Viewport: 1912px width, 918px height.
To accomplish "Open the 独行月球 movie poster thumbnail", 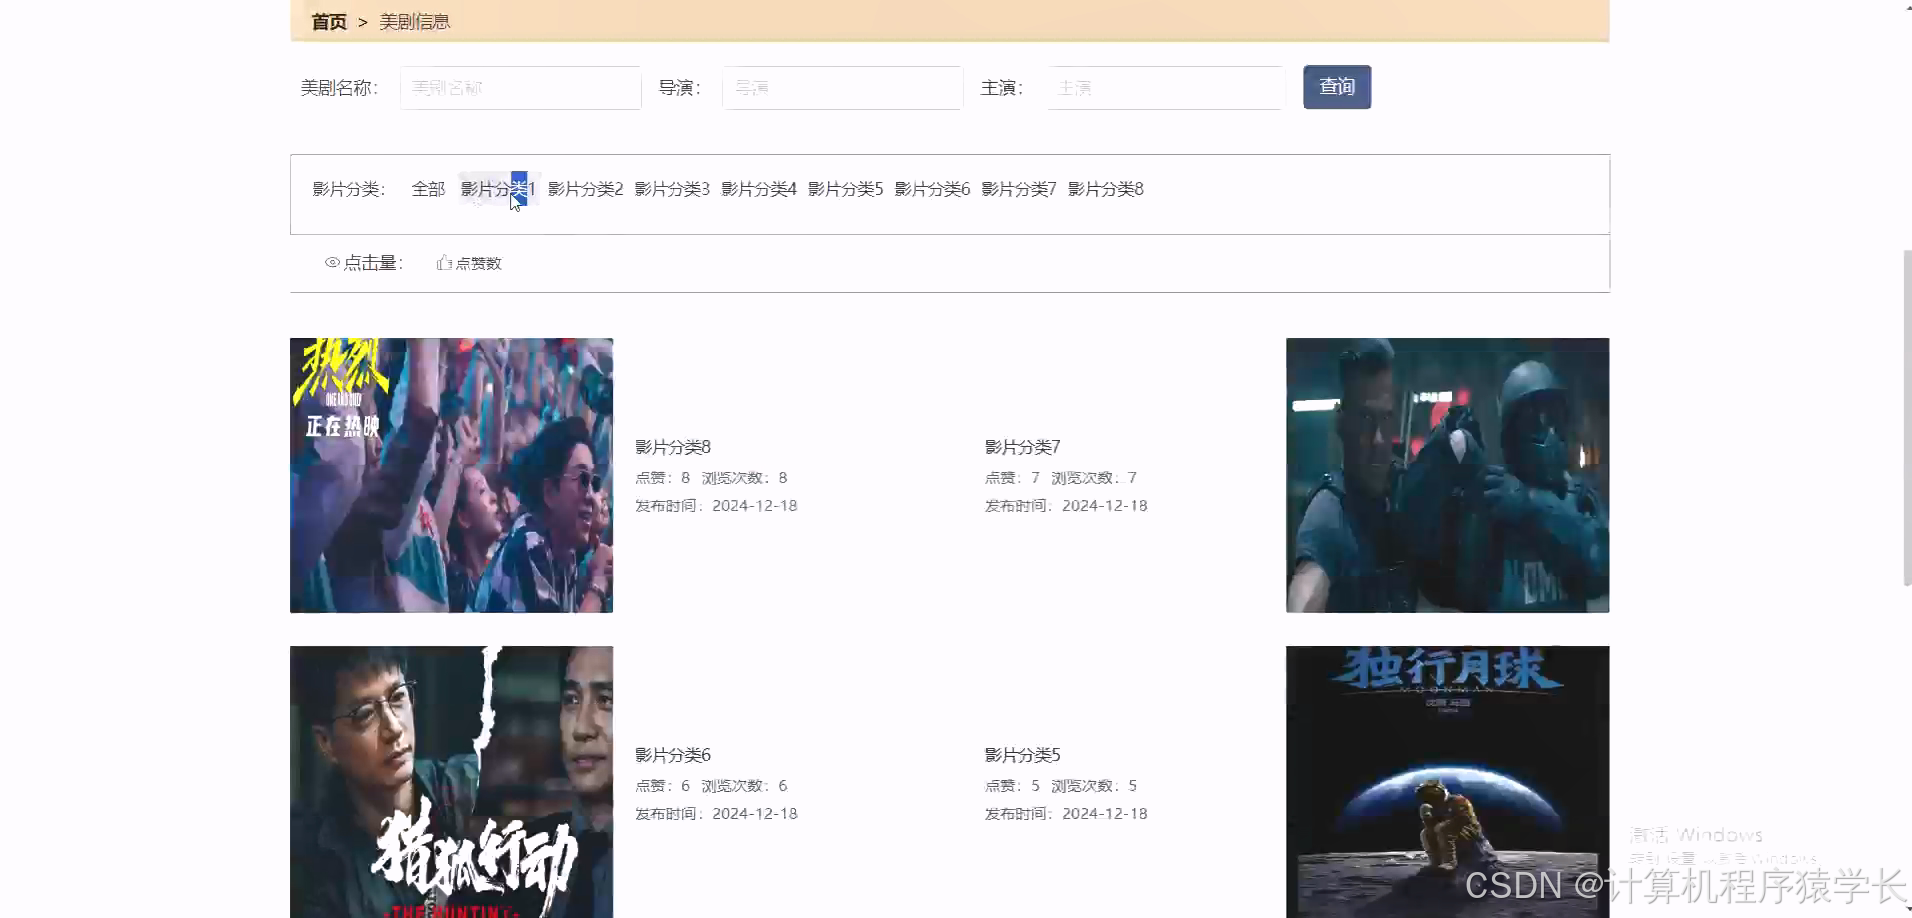I will click(x=1446, y=782).
